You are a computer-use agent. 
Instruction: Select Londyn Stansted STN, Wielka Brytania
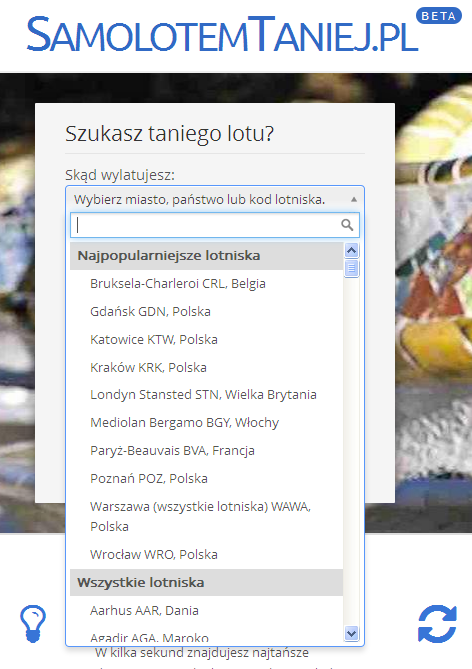(207, 395)
